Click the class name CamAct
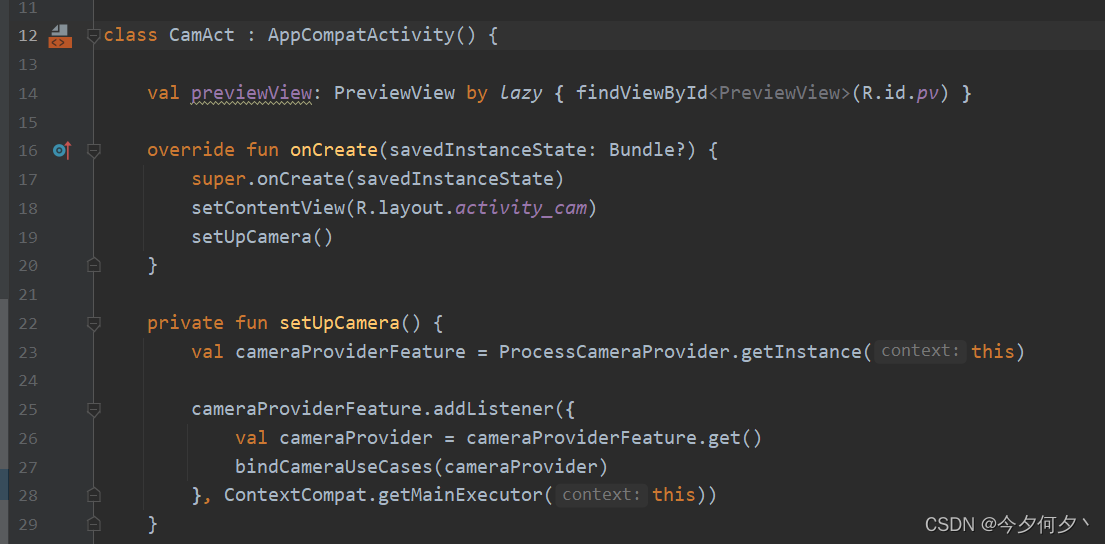Screen dimensions: 1105x544 (202, 35)
